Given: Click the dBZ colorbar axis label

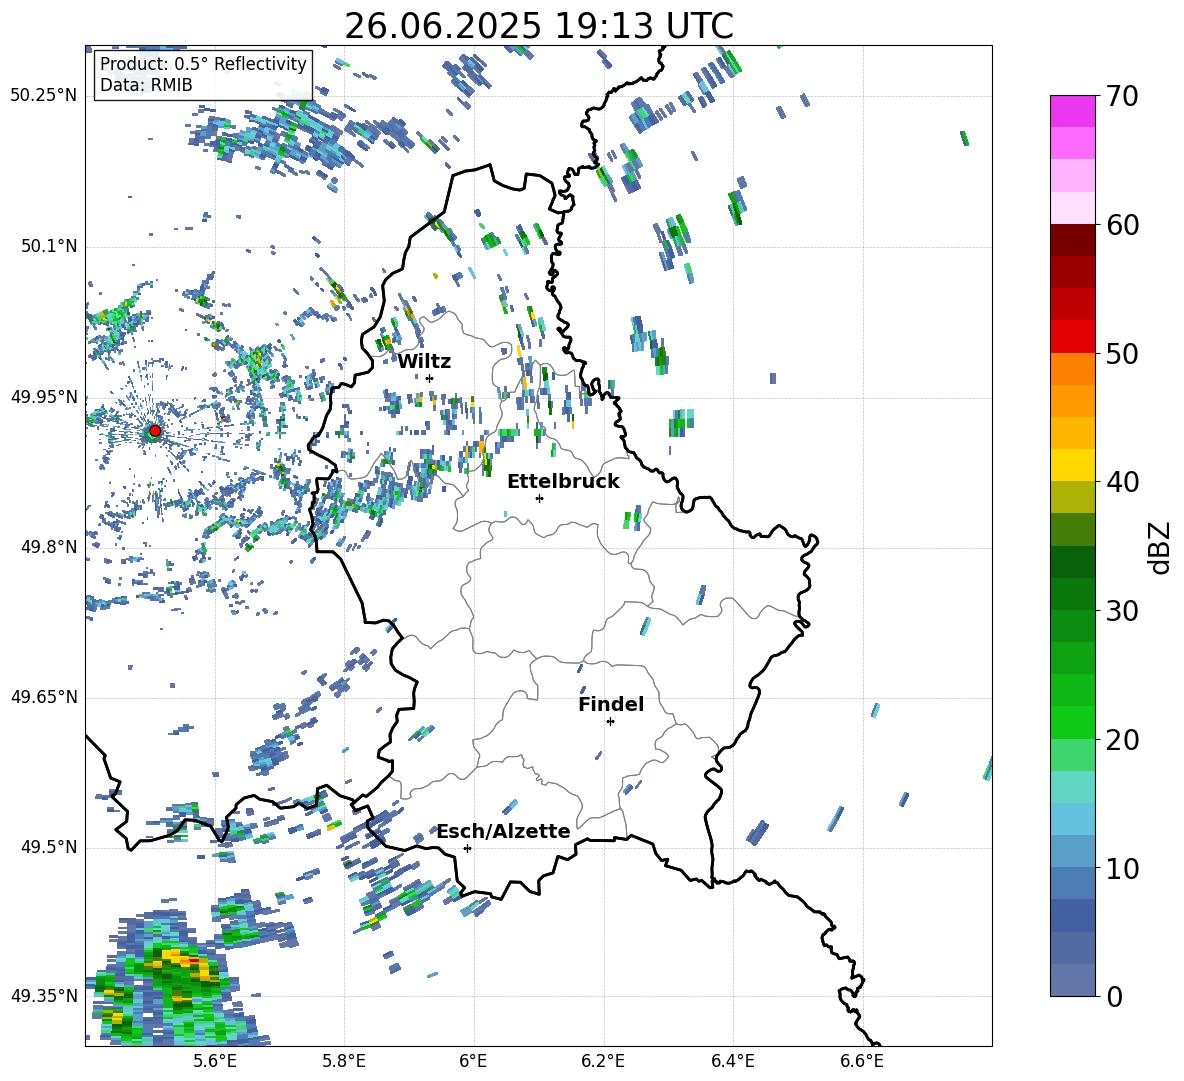Looking at the screenshot, I should (x=1161, y=547).
